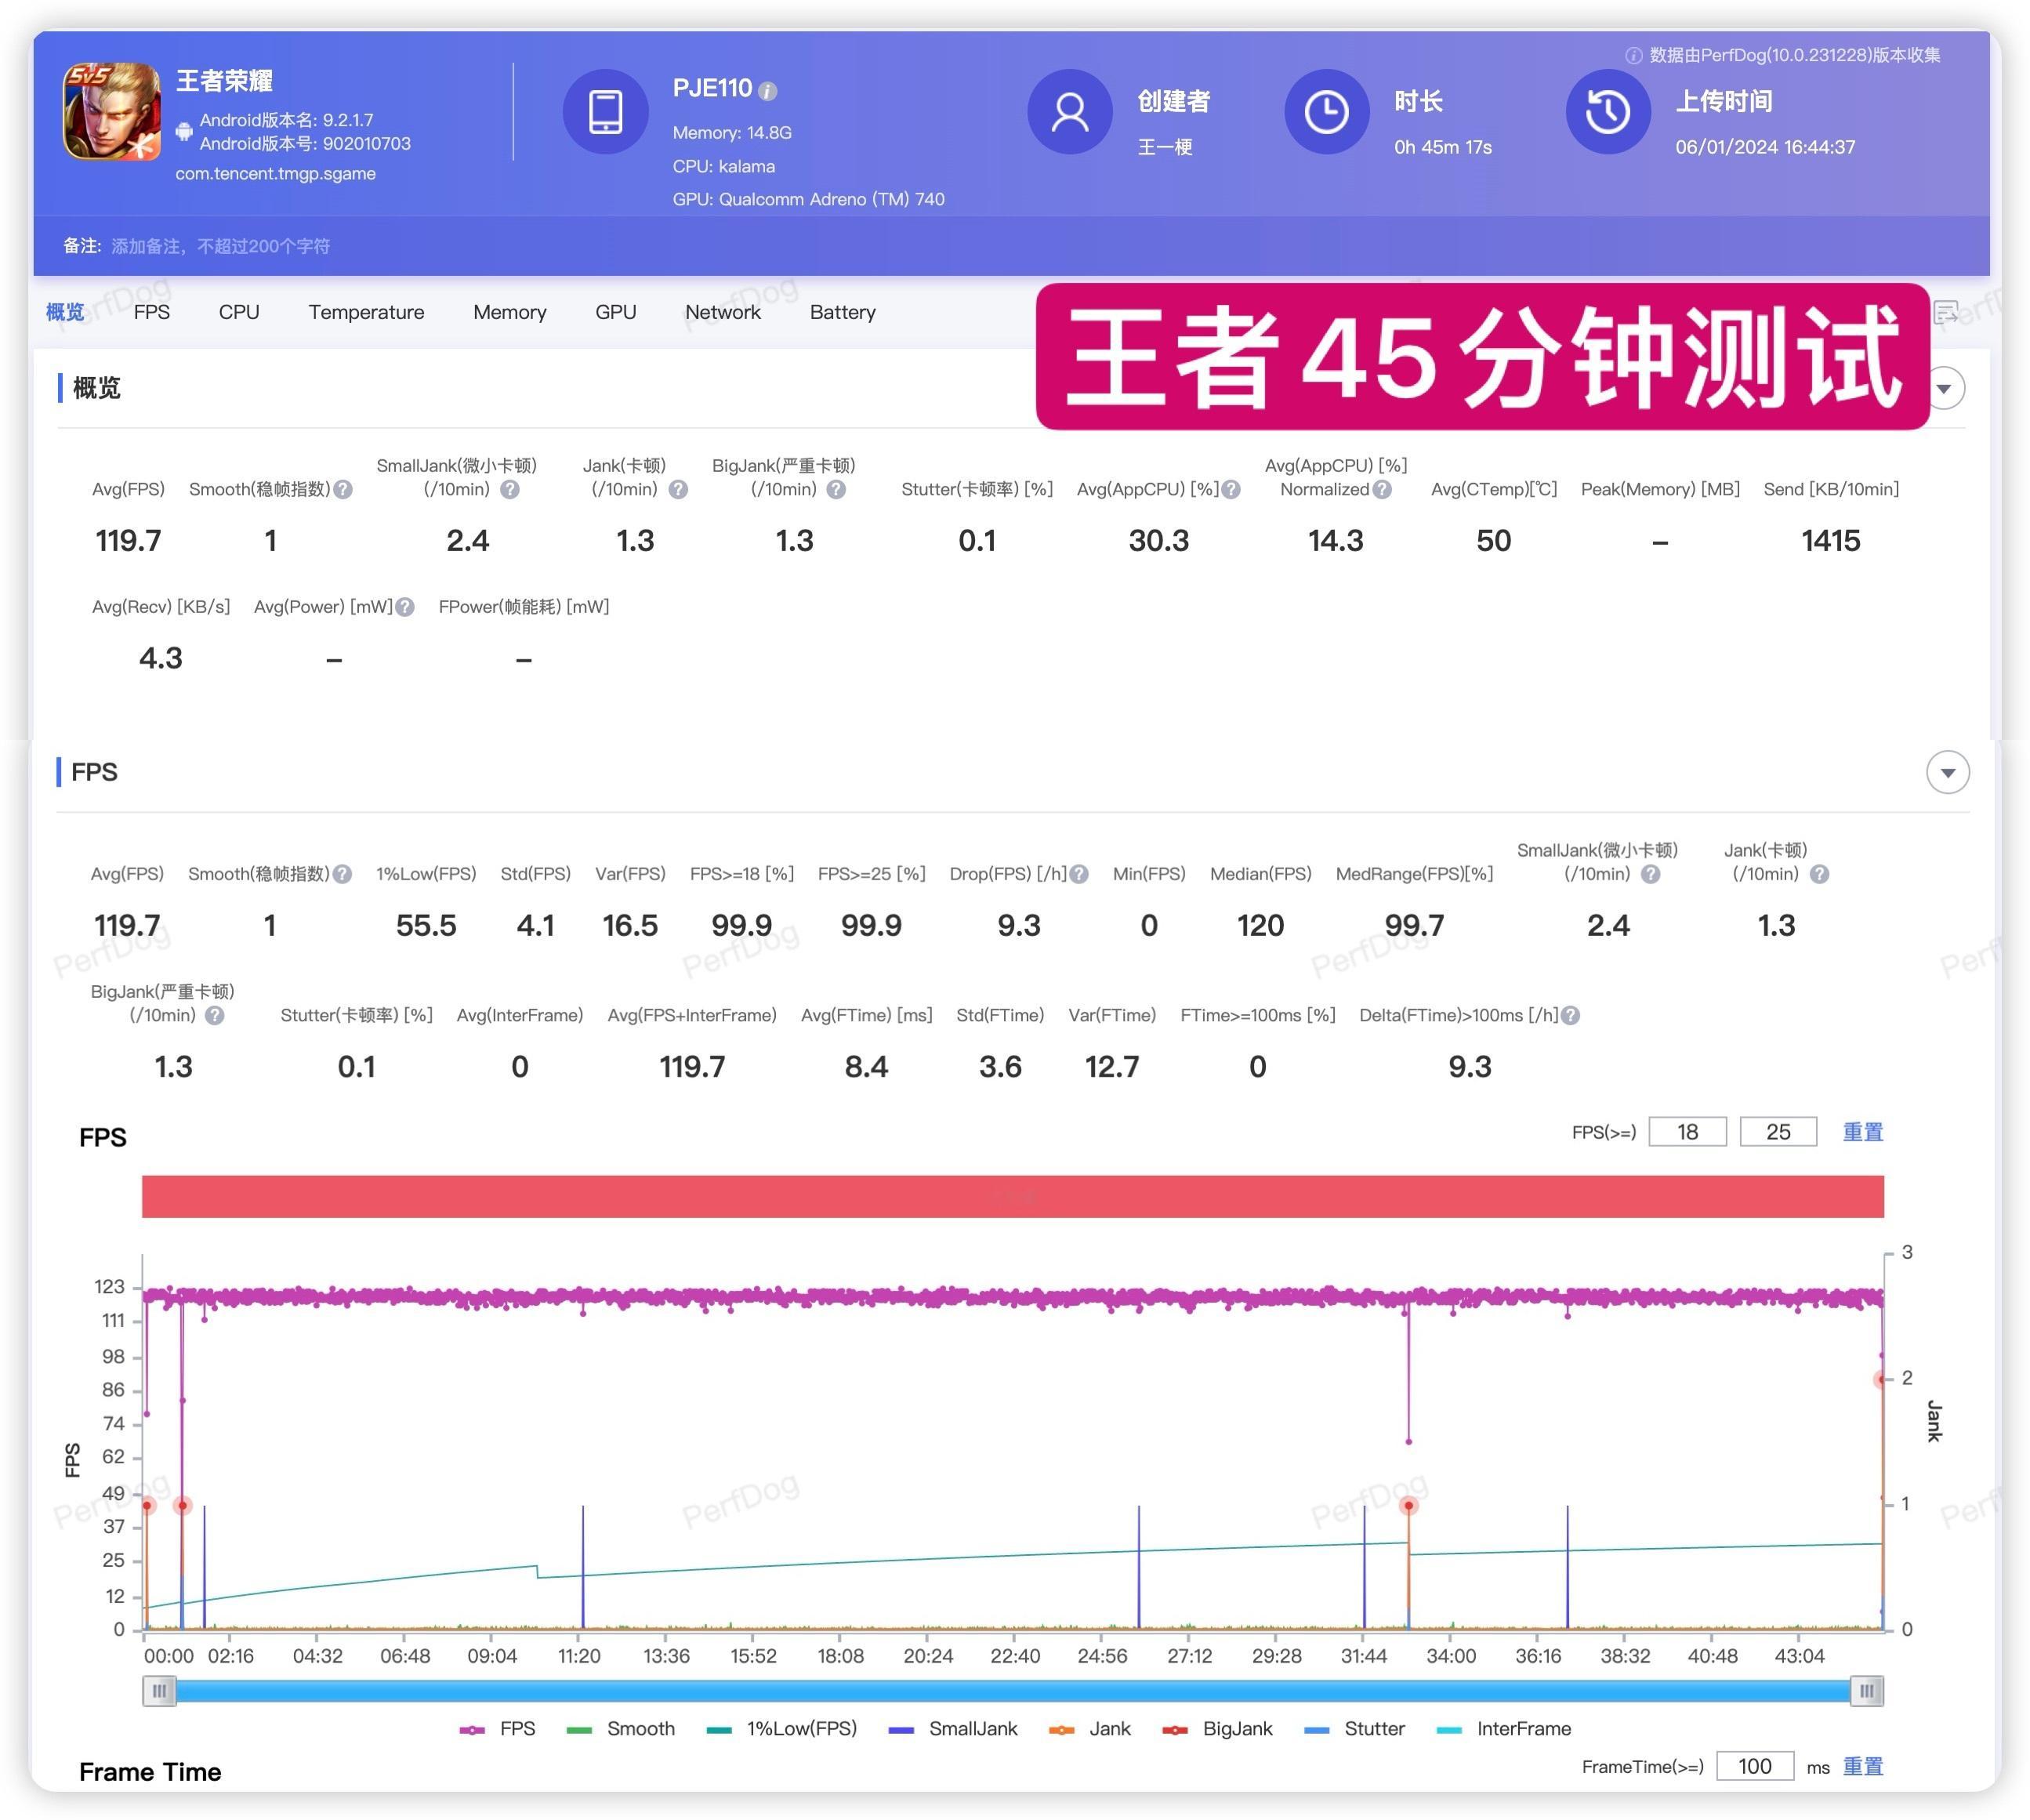Click the blue time range slider bar
The image size is (2030, 1820).
point(1013,1691)
